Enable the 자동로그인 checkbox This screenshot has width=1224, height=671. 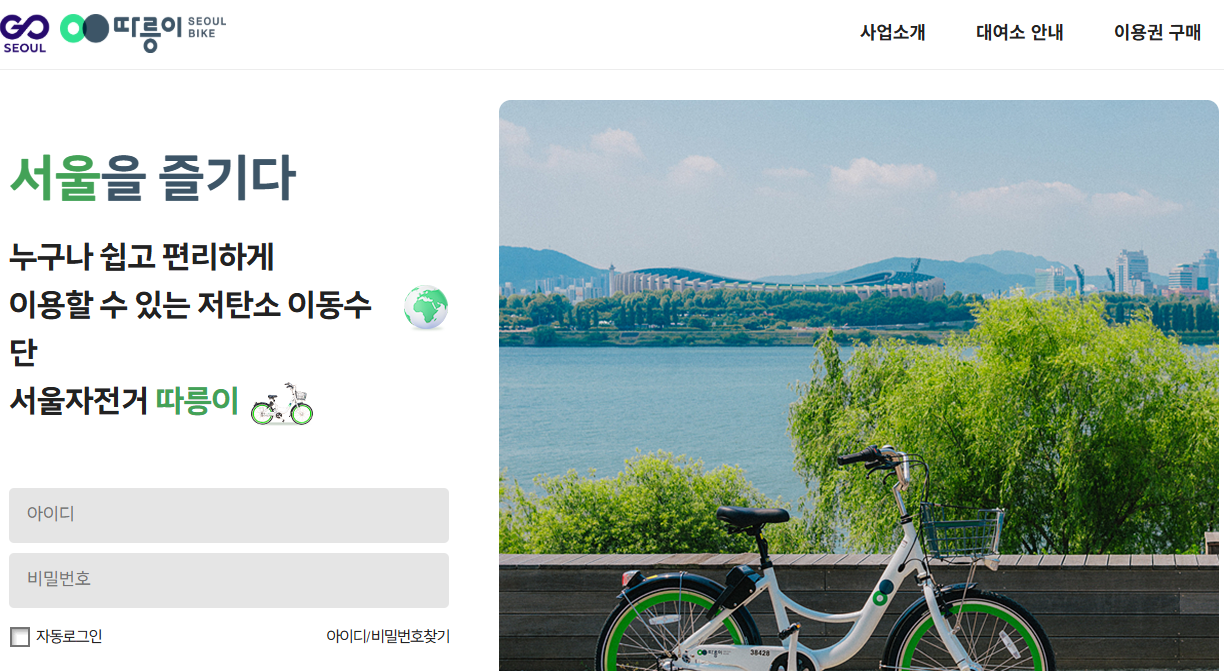click(20, 637)
